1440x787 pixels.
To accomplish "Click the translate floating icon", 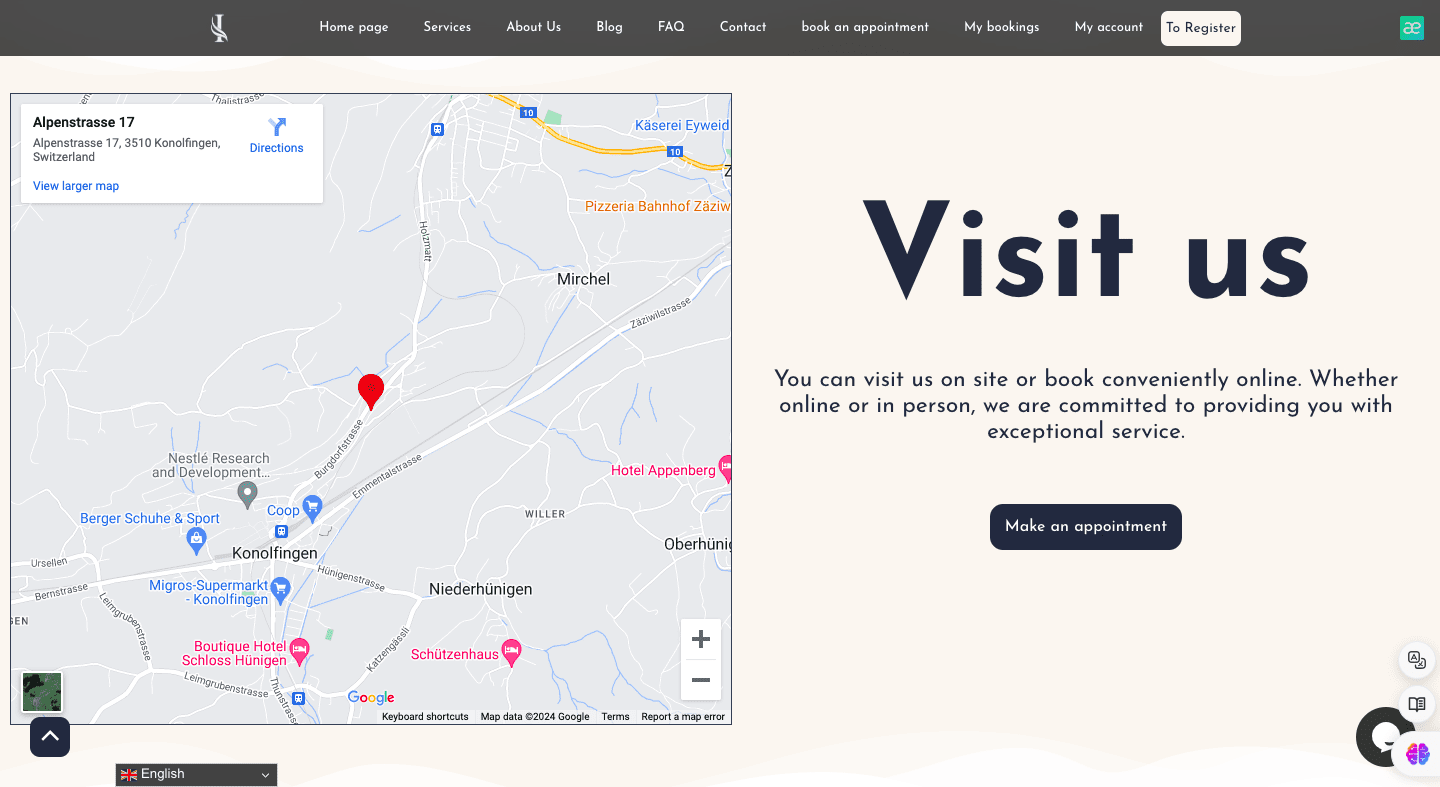I will tap(1417, 660).
